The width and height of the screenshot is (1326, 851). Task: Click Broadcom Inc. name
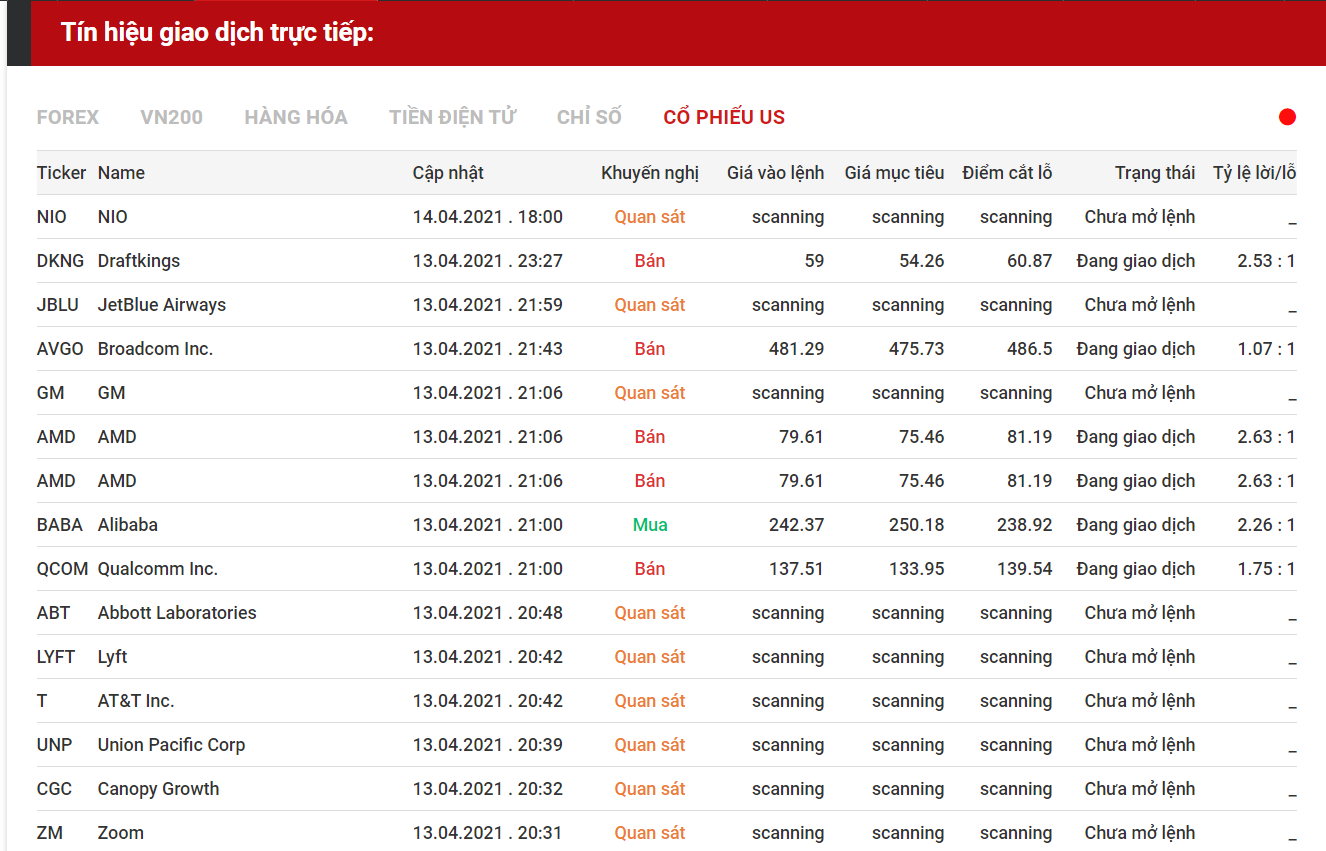pyautogui.click(x=156, y=349)
